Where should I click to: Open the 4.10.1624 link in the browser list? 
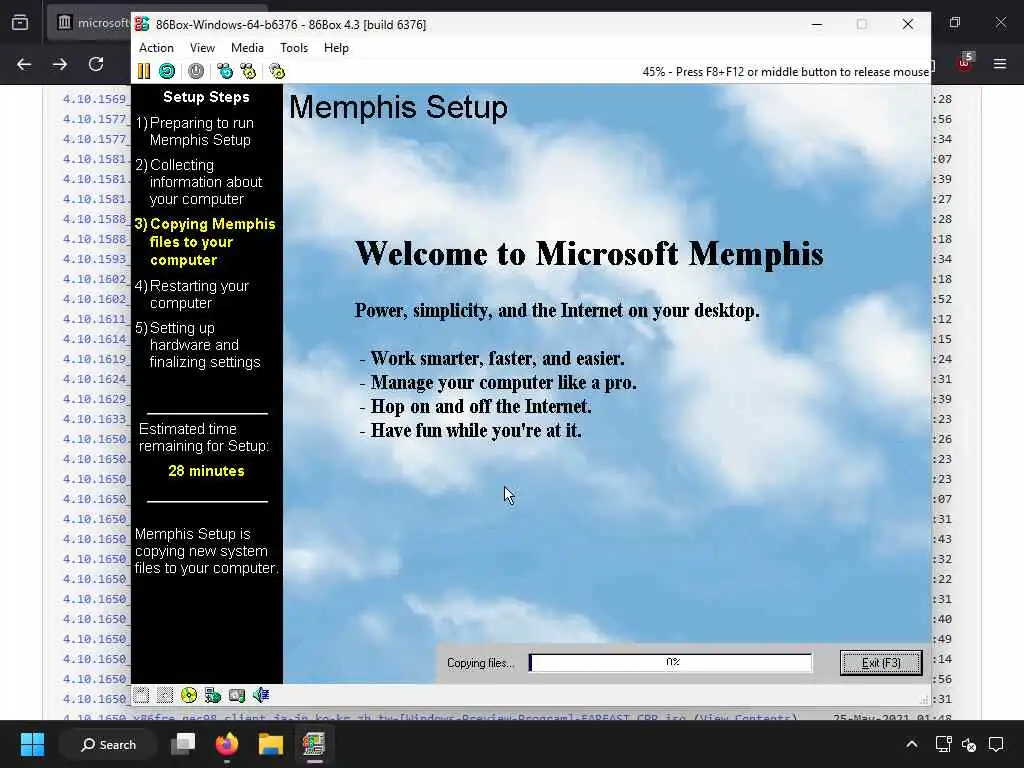coord(95,379)
